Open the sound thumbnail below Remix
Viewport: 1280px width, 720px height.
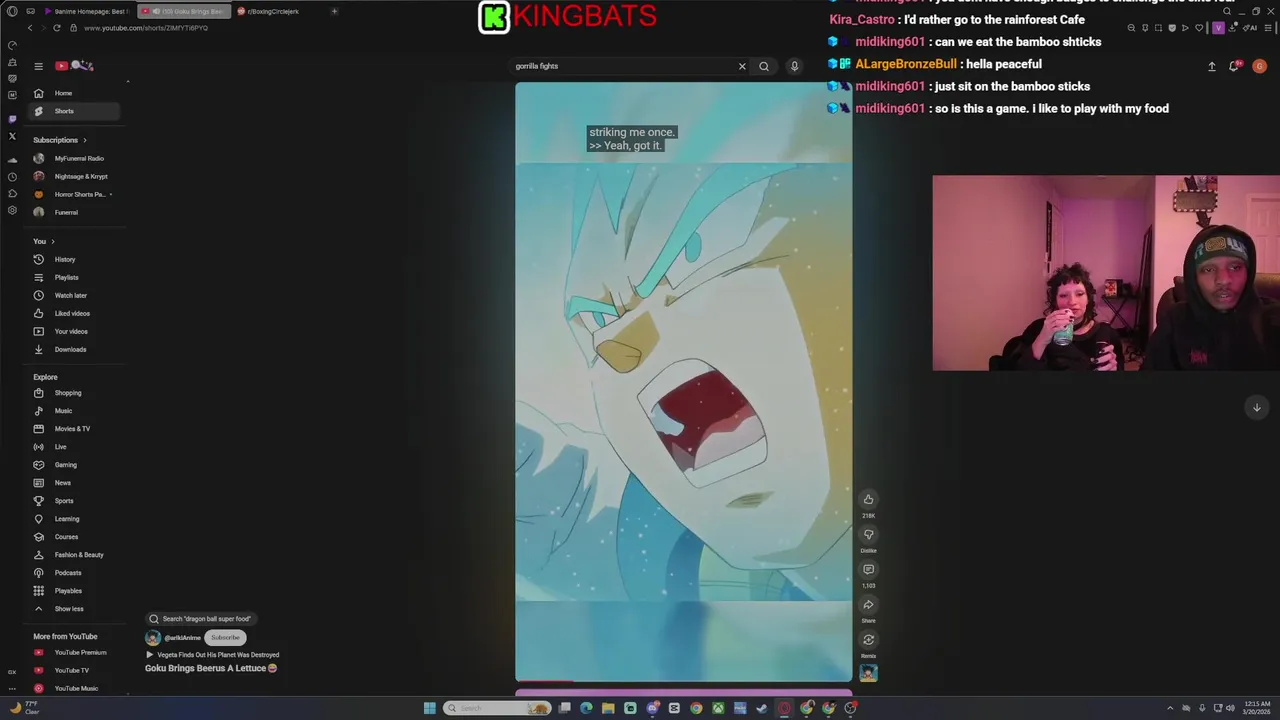[868, 673]
